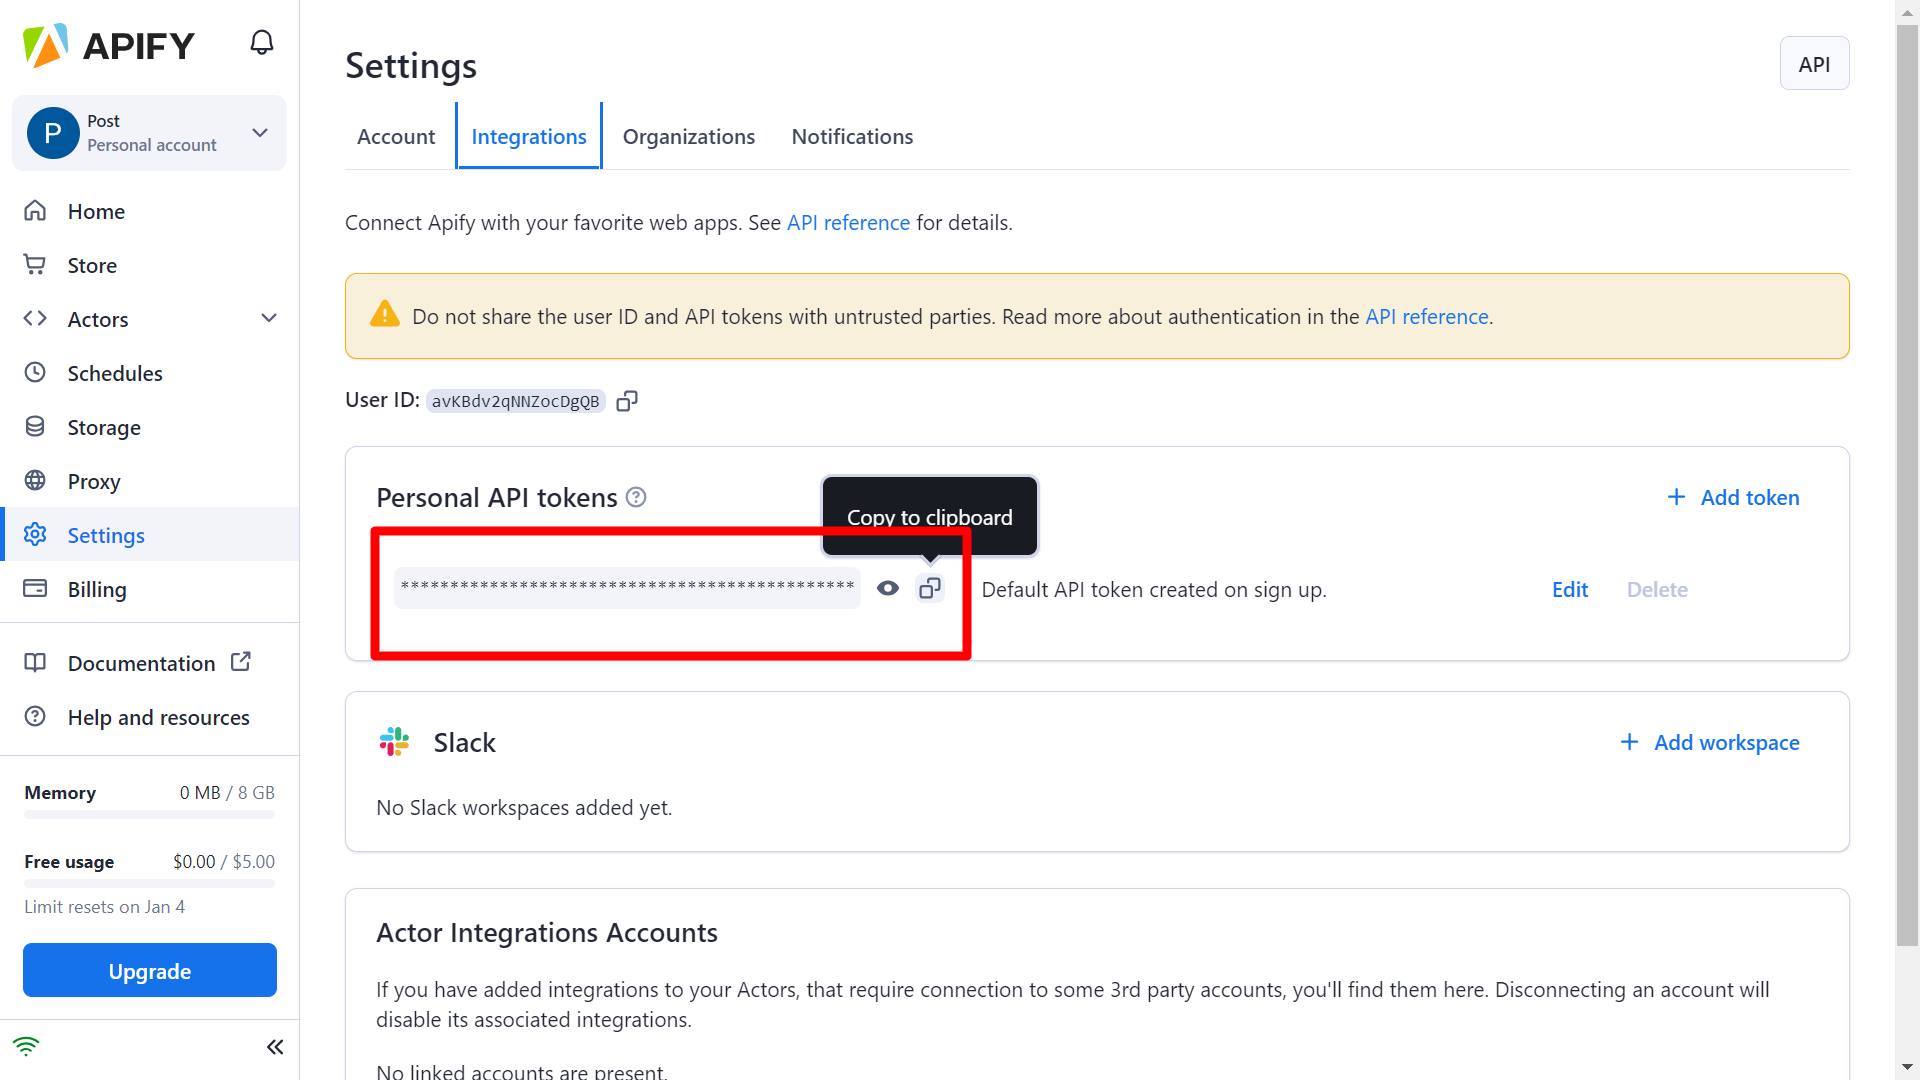Copy the API token to clipboard
This screenshot has height=1080, width=1920.
(x=930, y=589)
